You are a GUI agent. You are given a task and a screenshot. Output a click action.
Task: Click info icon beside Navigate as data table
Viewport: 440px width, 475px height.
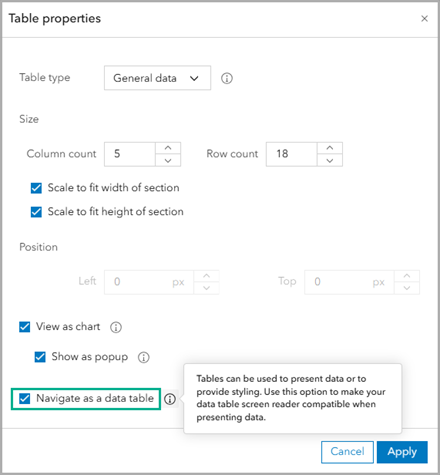(170, 399)
